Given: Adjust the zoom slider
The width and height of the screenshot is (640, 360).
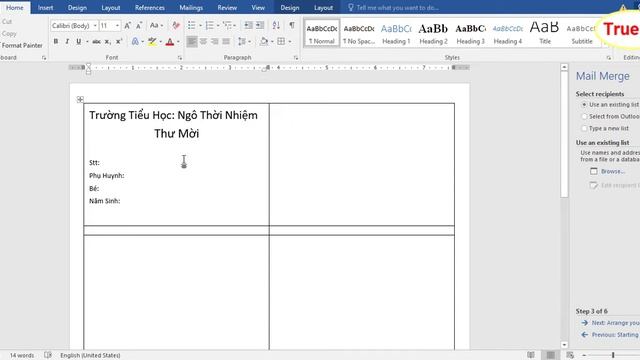Looking at the screenshot, I should coord(613,355).
